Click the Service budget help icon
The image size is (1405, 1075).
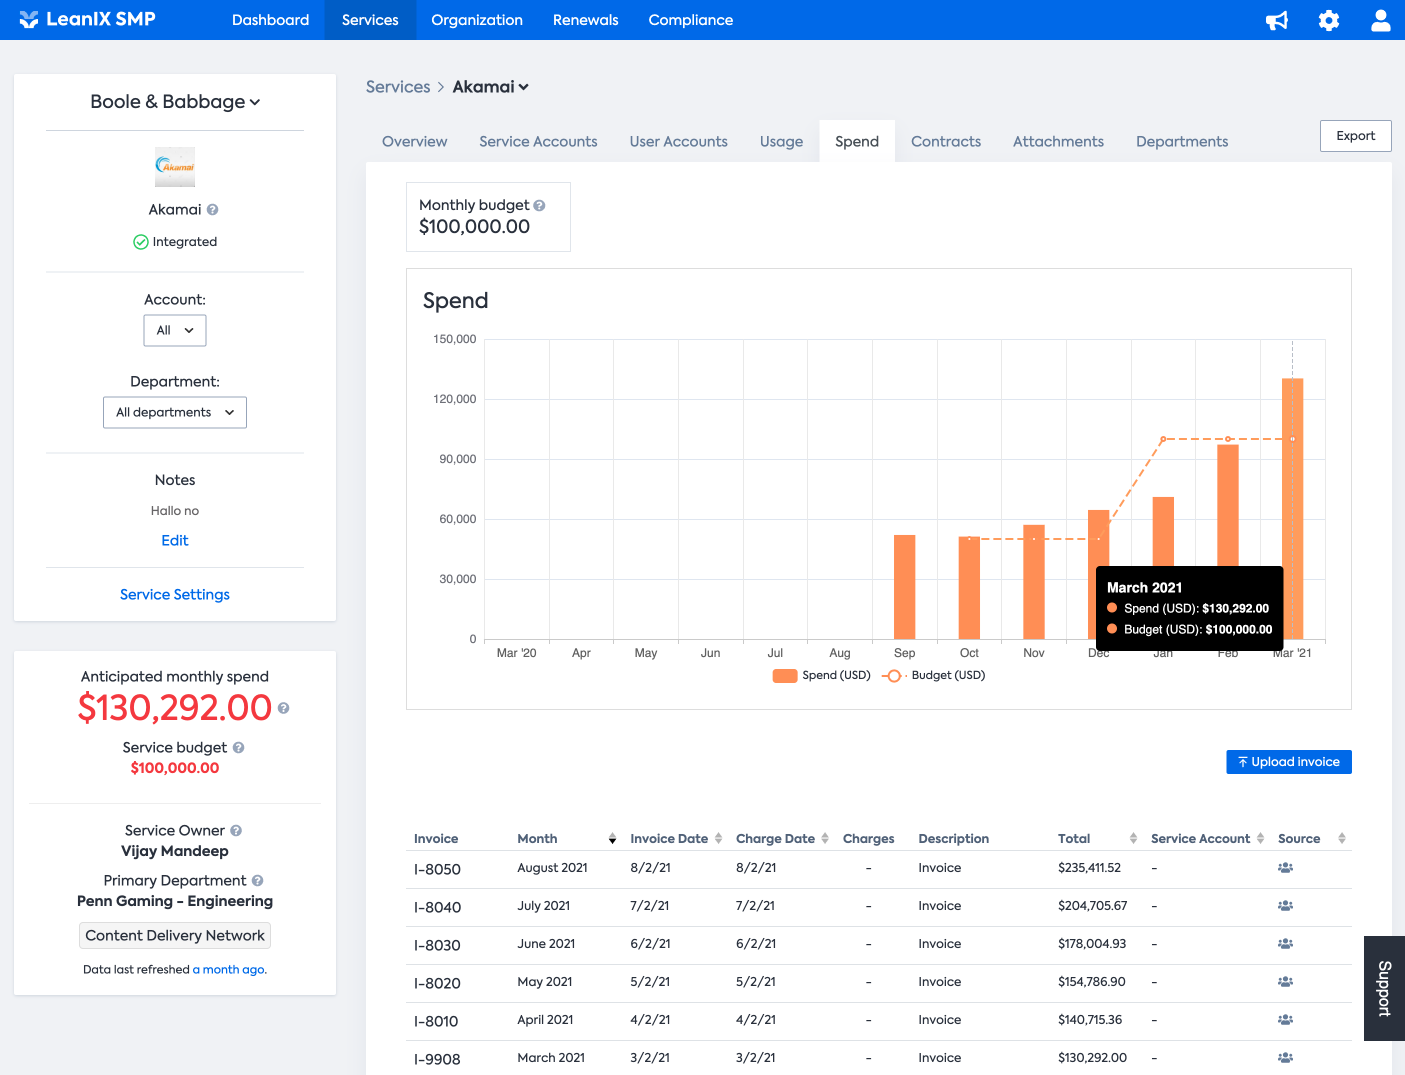pyautogui.click(x=238, y=748)
